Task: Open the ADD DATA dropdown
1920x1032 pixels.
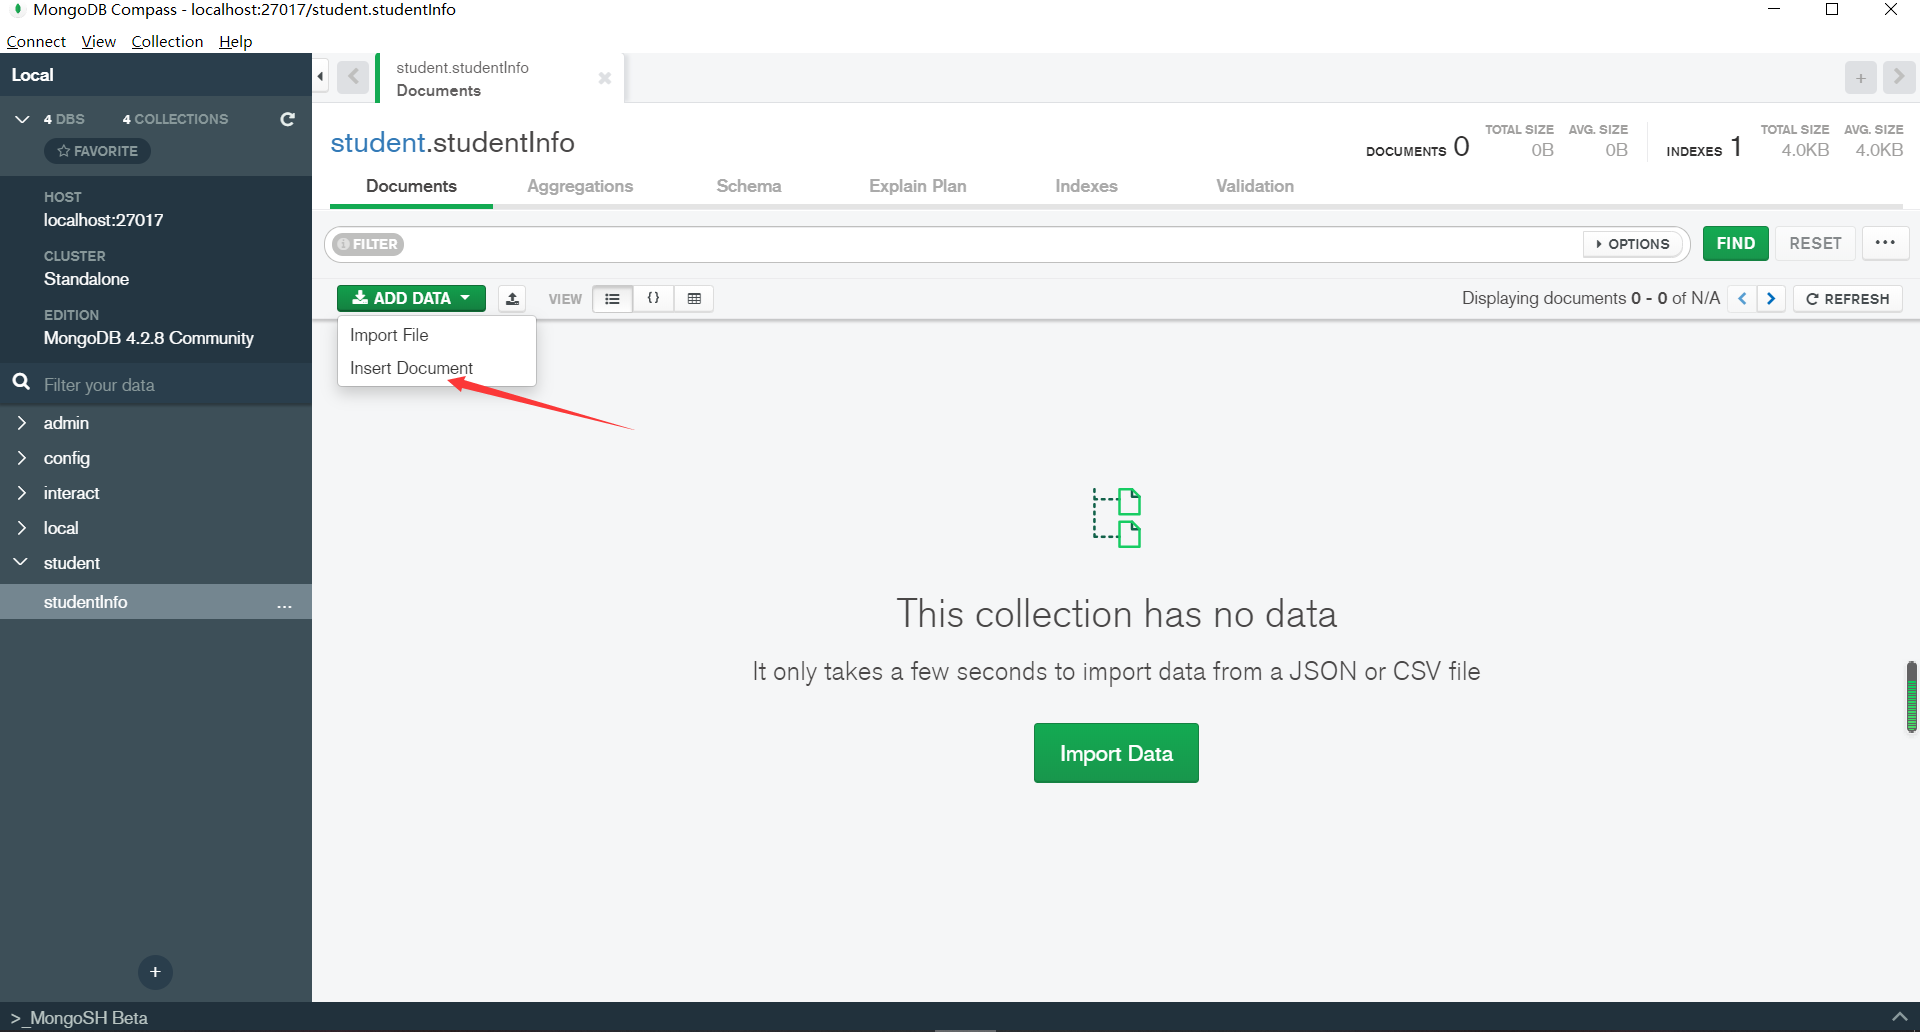Action: pyautogui.click(x=411, y=298)
